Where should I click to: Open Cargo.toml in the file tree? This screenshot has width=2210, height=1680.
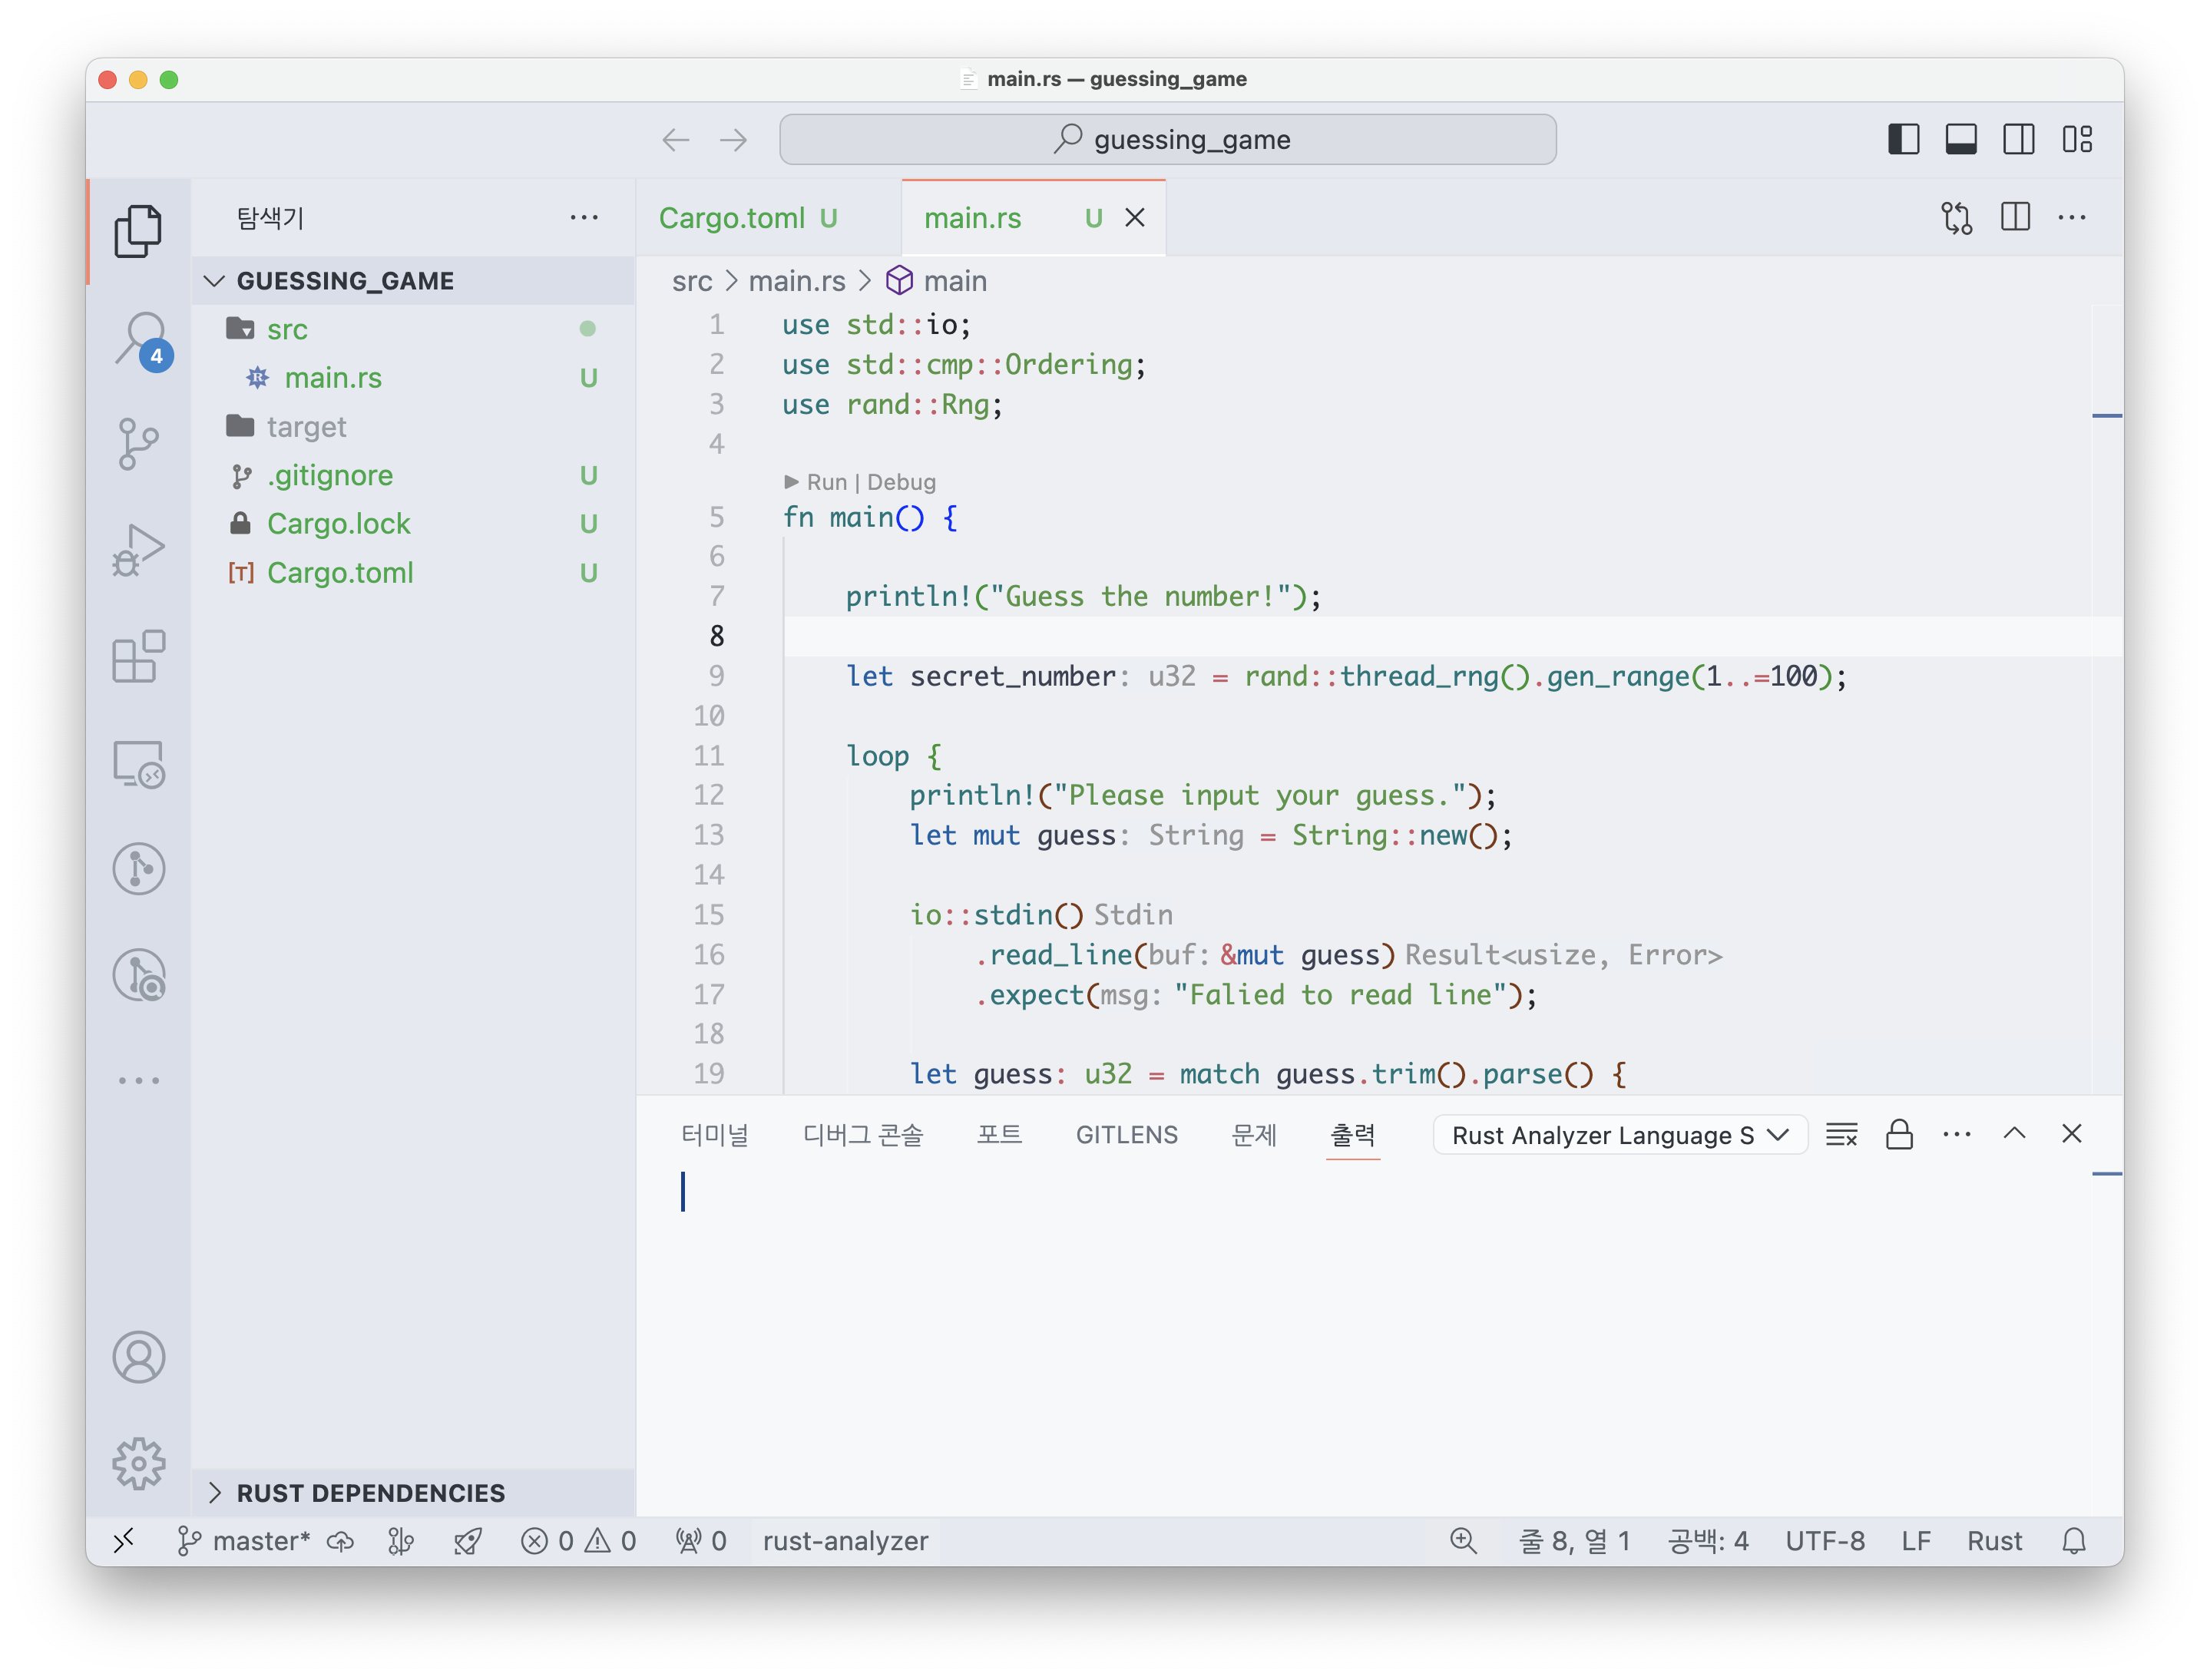[x=413, y=573]
